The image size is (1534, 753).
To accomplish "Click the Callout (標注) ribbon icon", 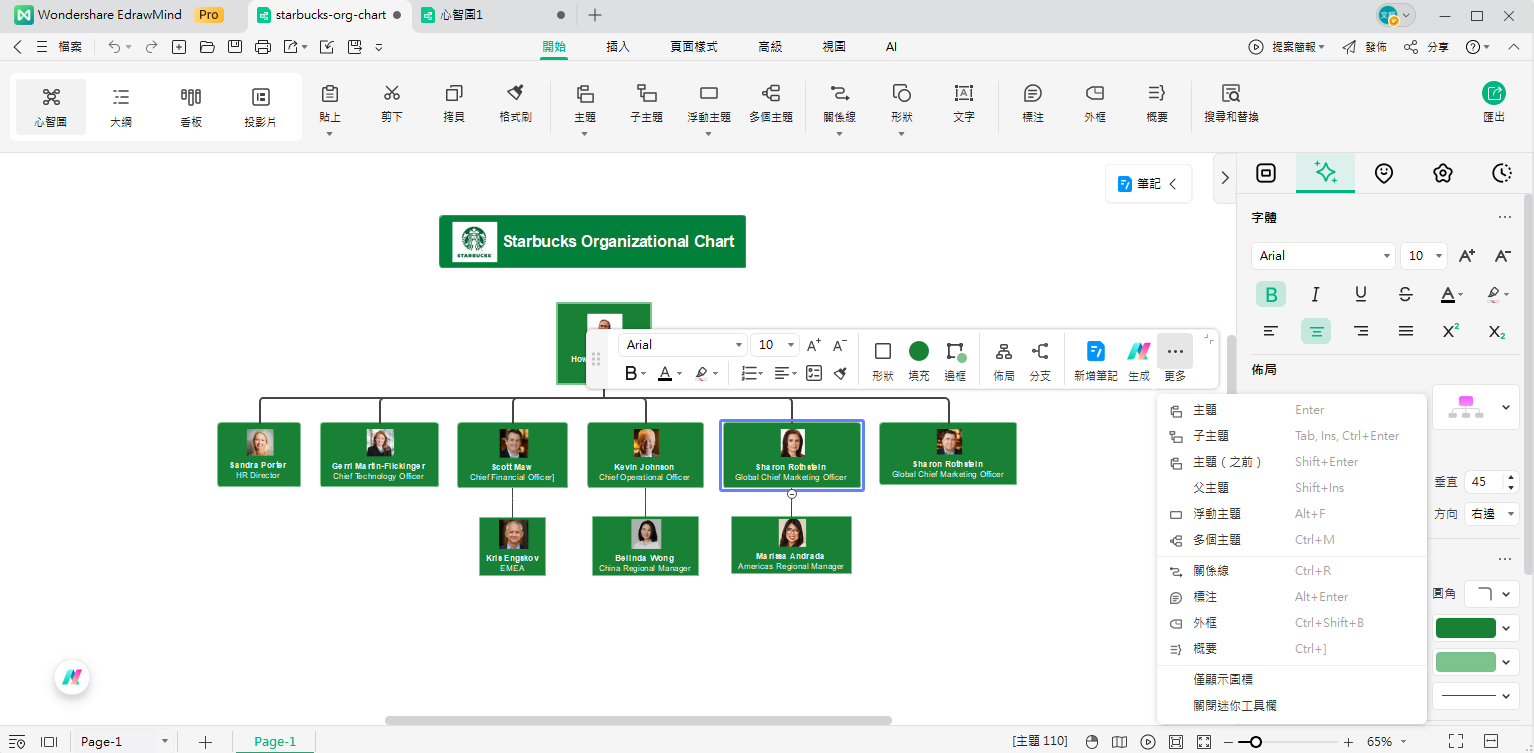I will pos(1033,103).
